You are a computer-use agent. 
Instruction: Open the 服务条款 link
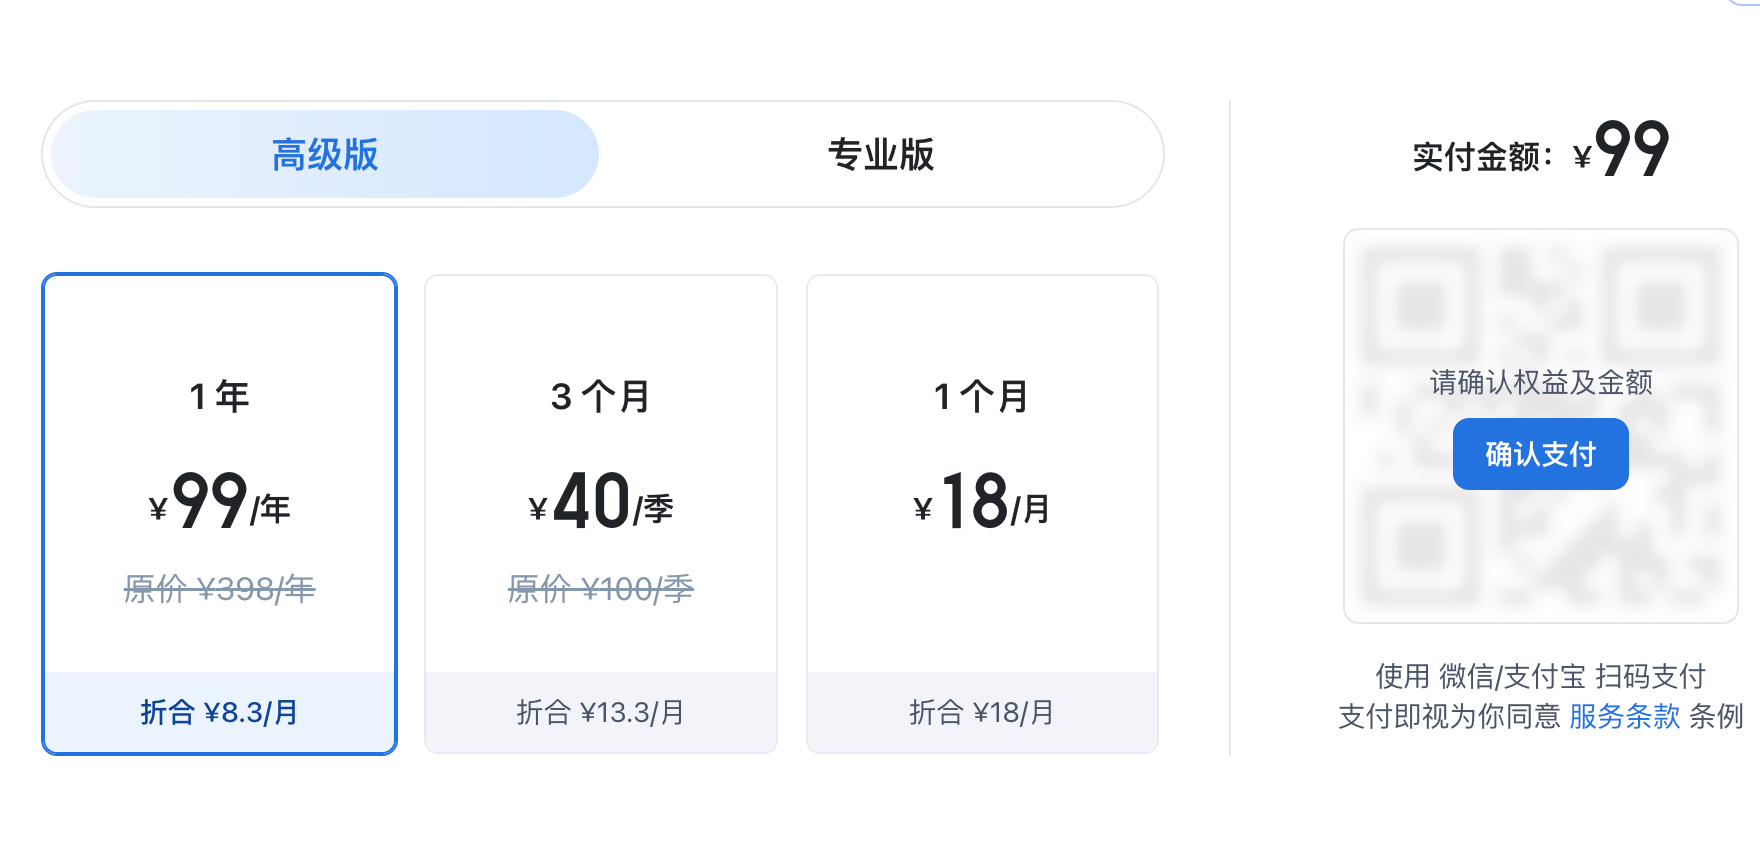tap(1624, 716)
